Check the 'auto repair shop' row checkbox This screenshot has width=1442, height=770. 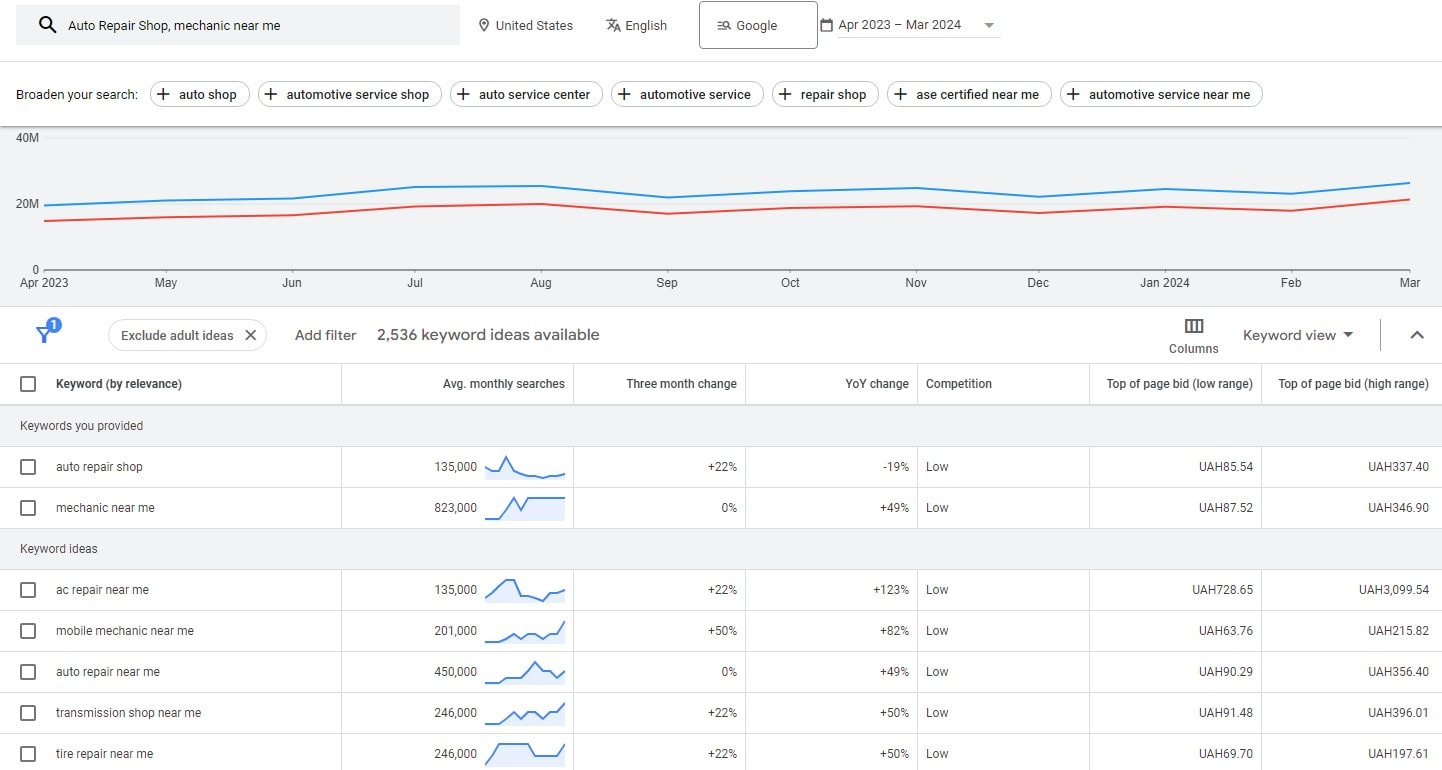[x=28, y=467]
